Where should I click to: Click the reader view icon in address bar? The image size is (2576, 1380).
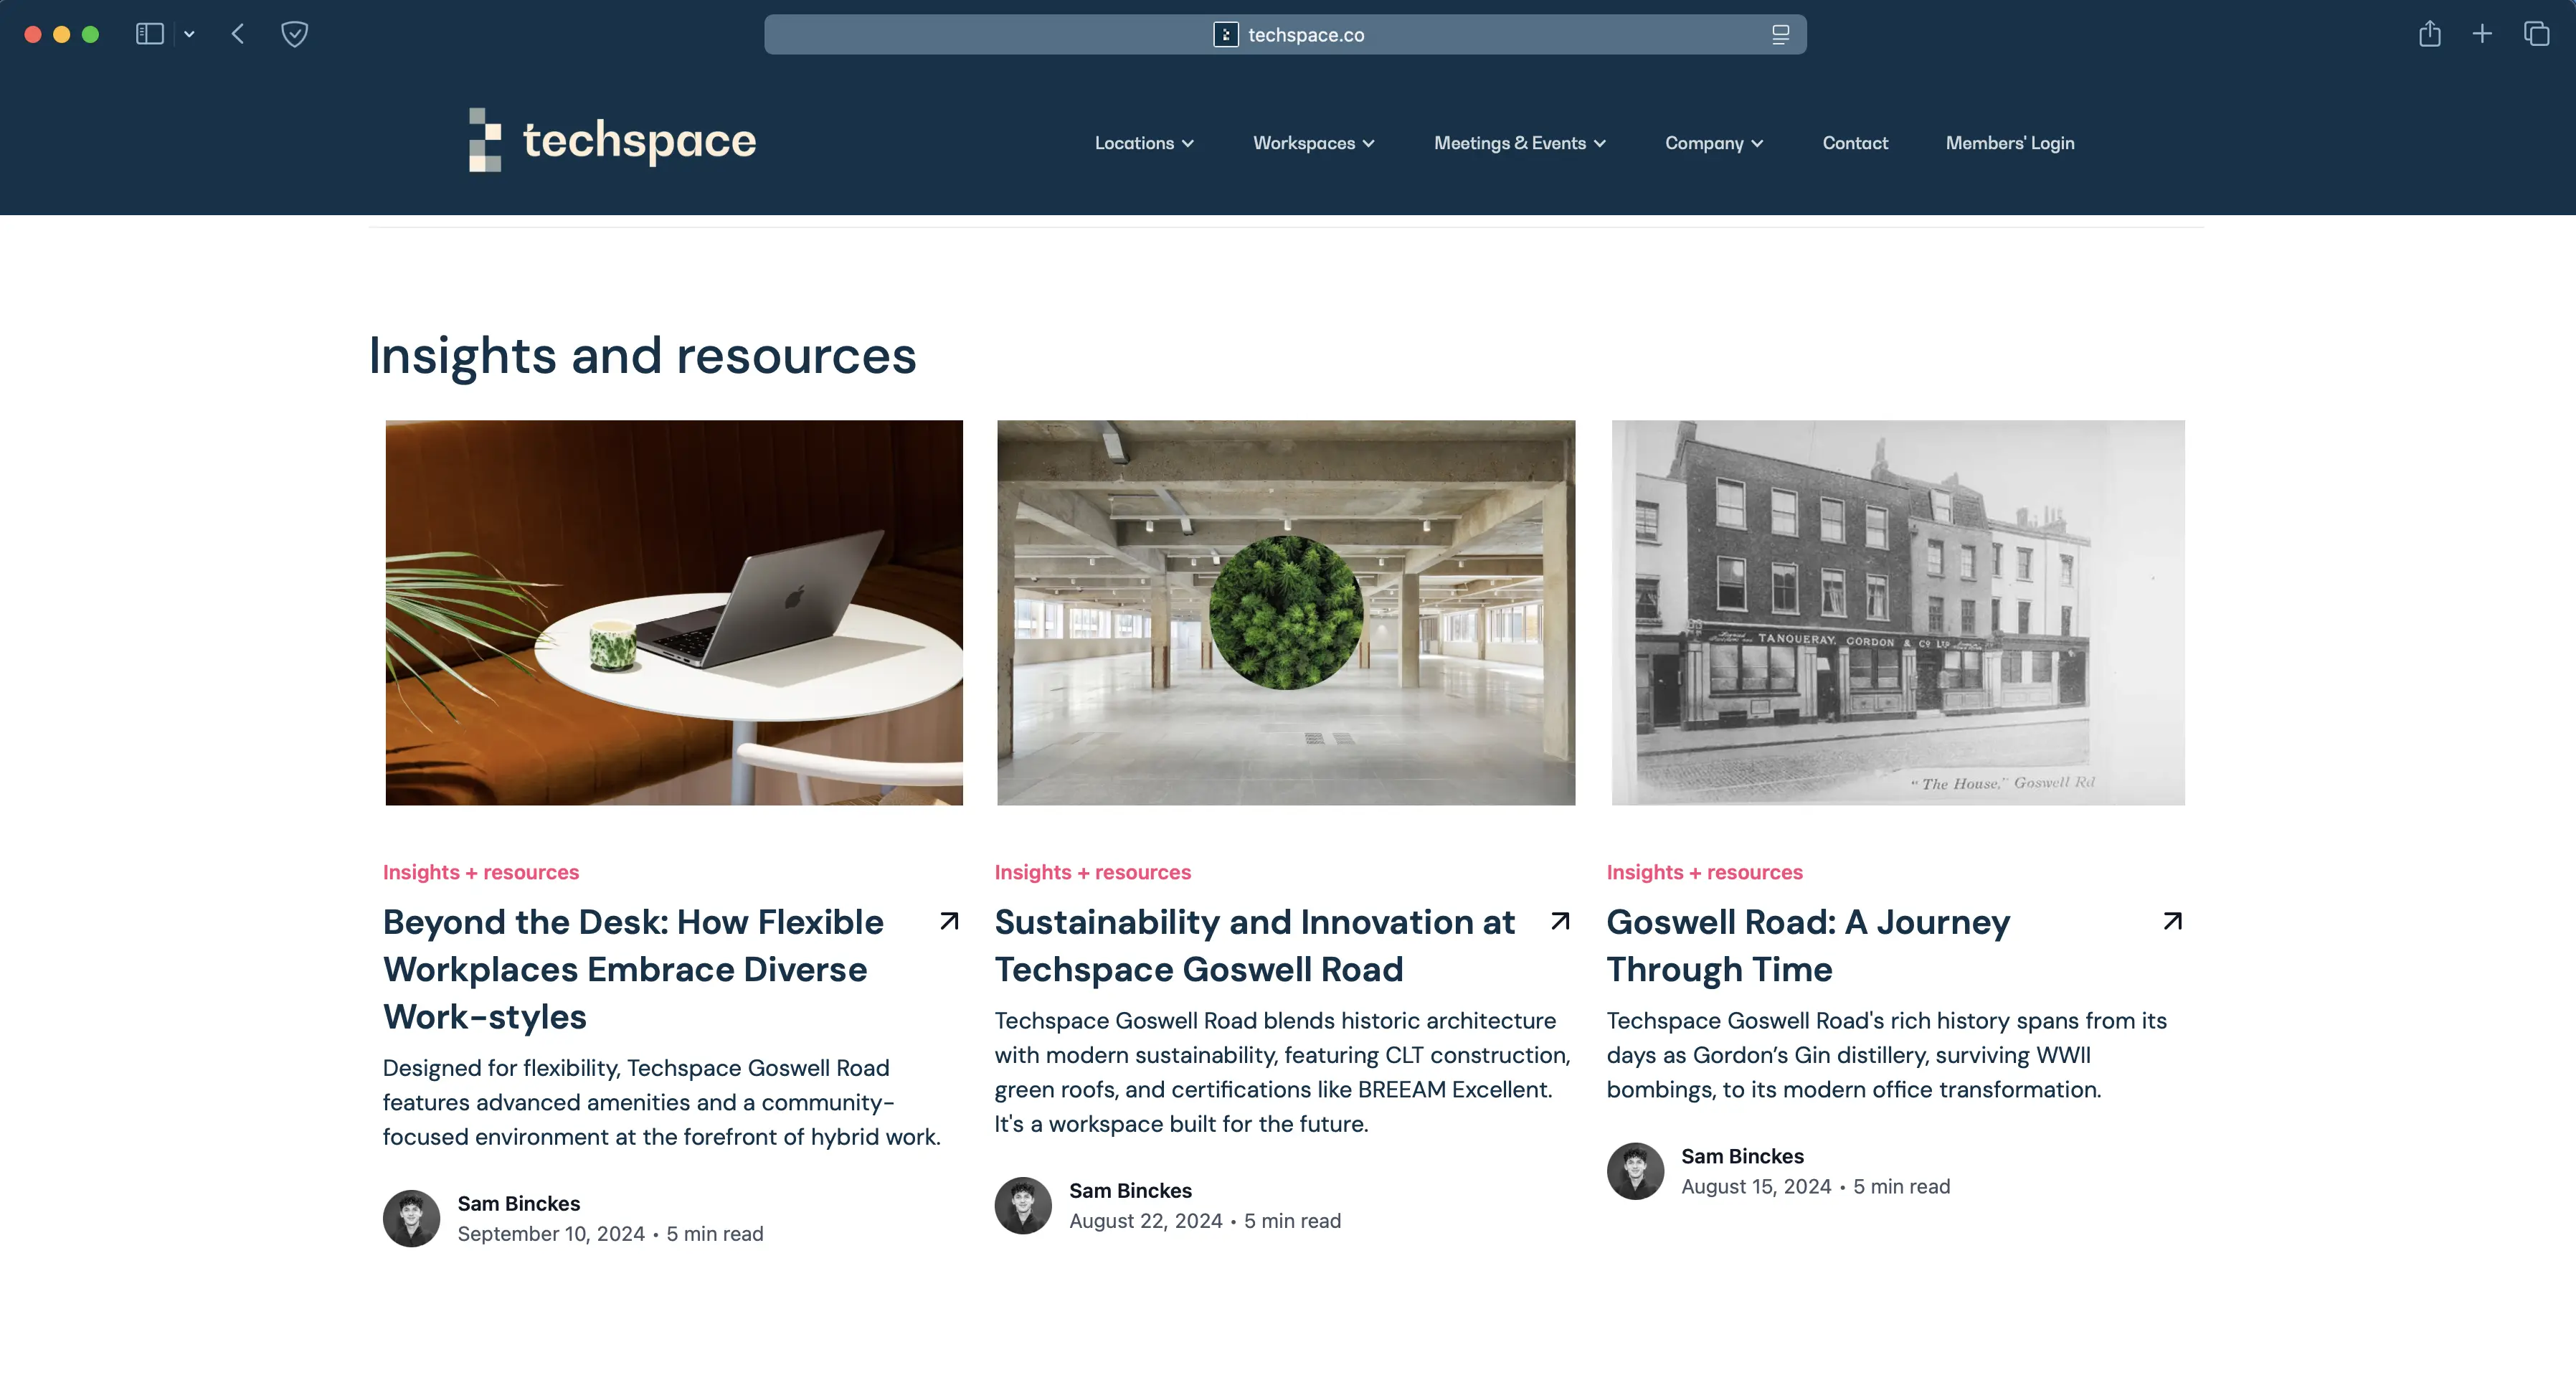[1780, 35]
